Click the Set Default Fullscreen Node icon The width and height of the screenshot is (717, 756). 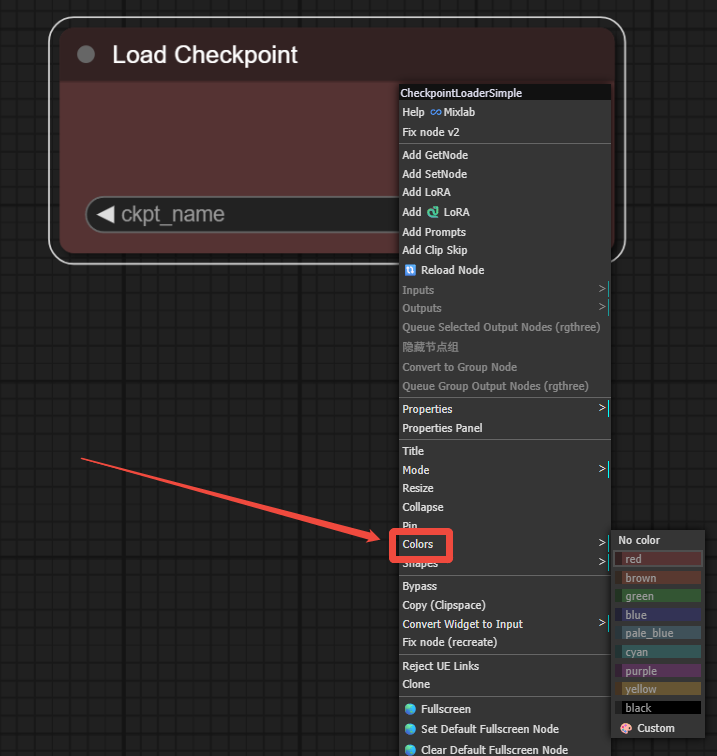410,729
